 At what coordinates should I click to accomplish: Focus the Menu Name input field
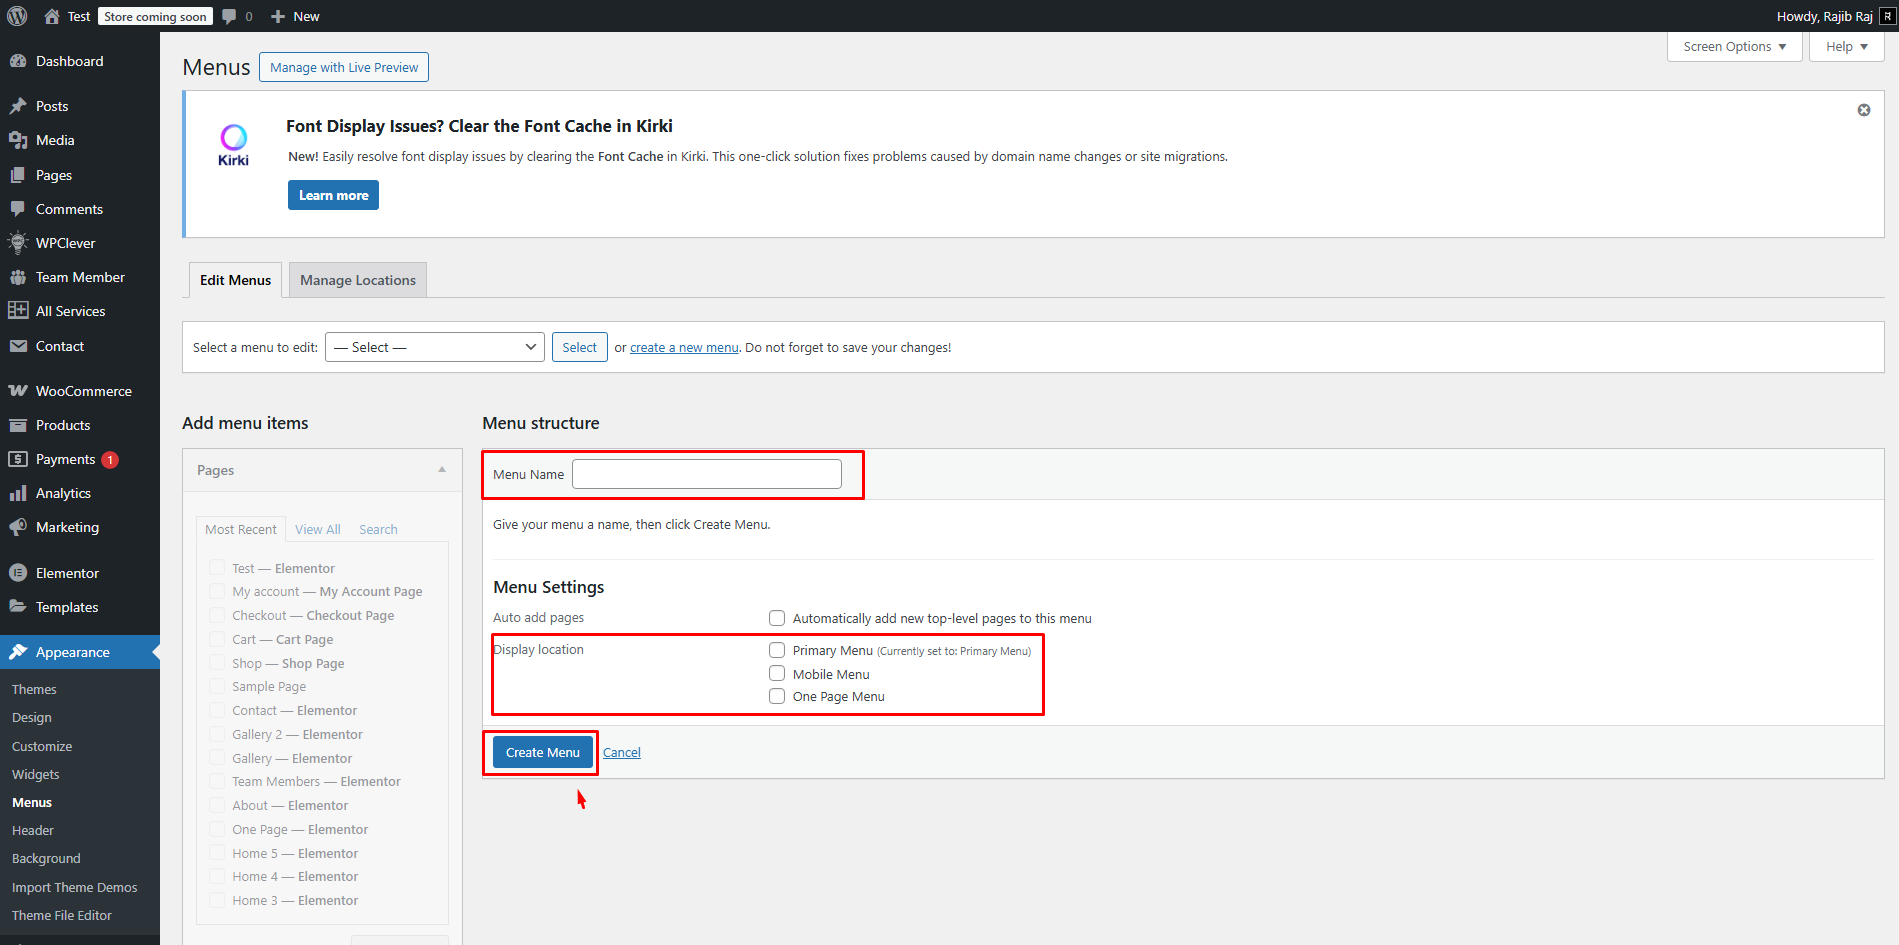coord(707,474)
